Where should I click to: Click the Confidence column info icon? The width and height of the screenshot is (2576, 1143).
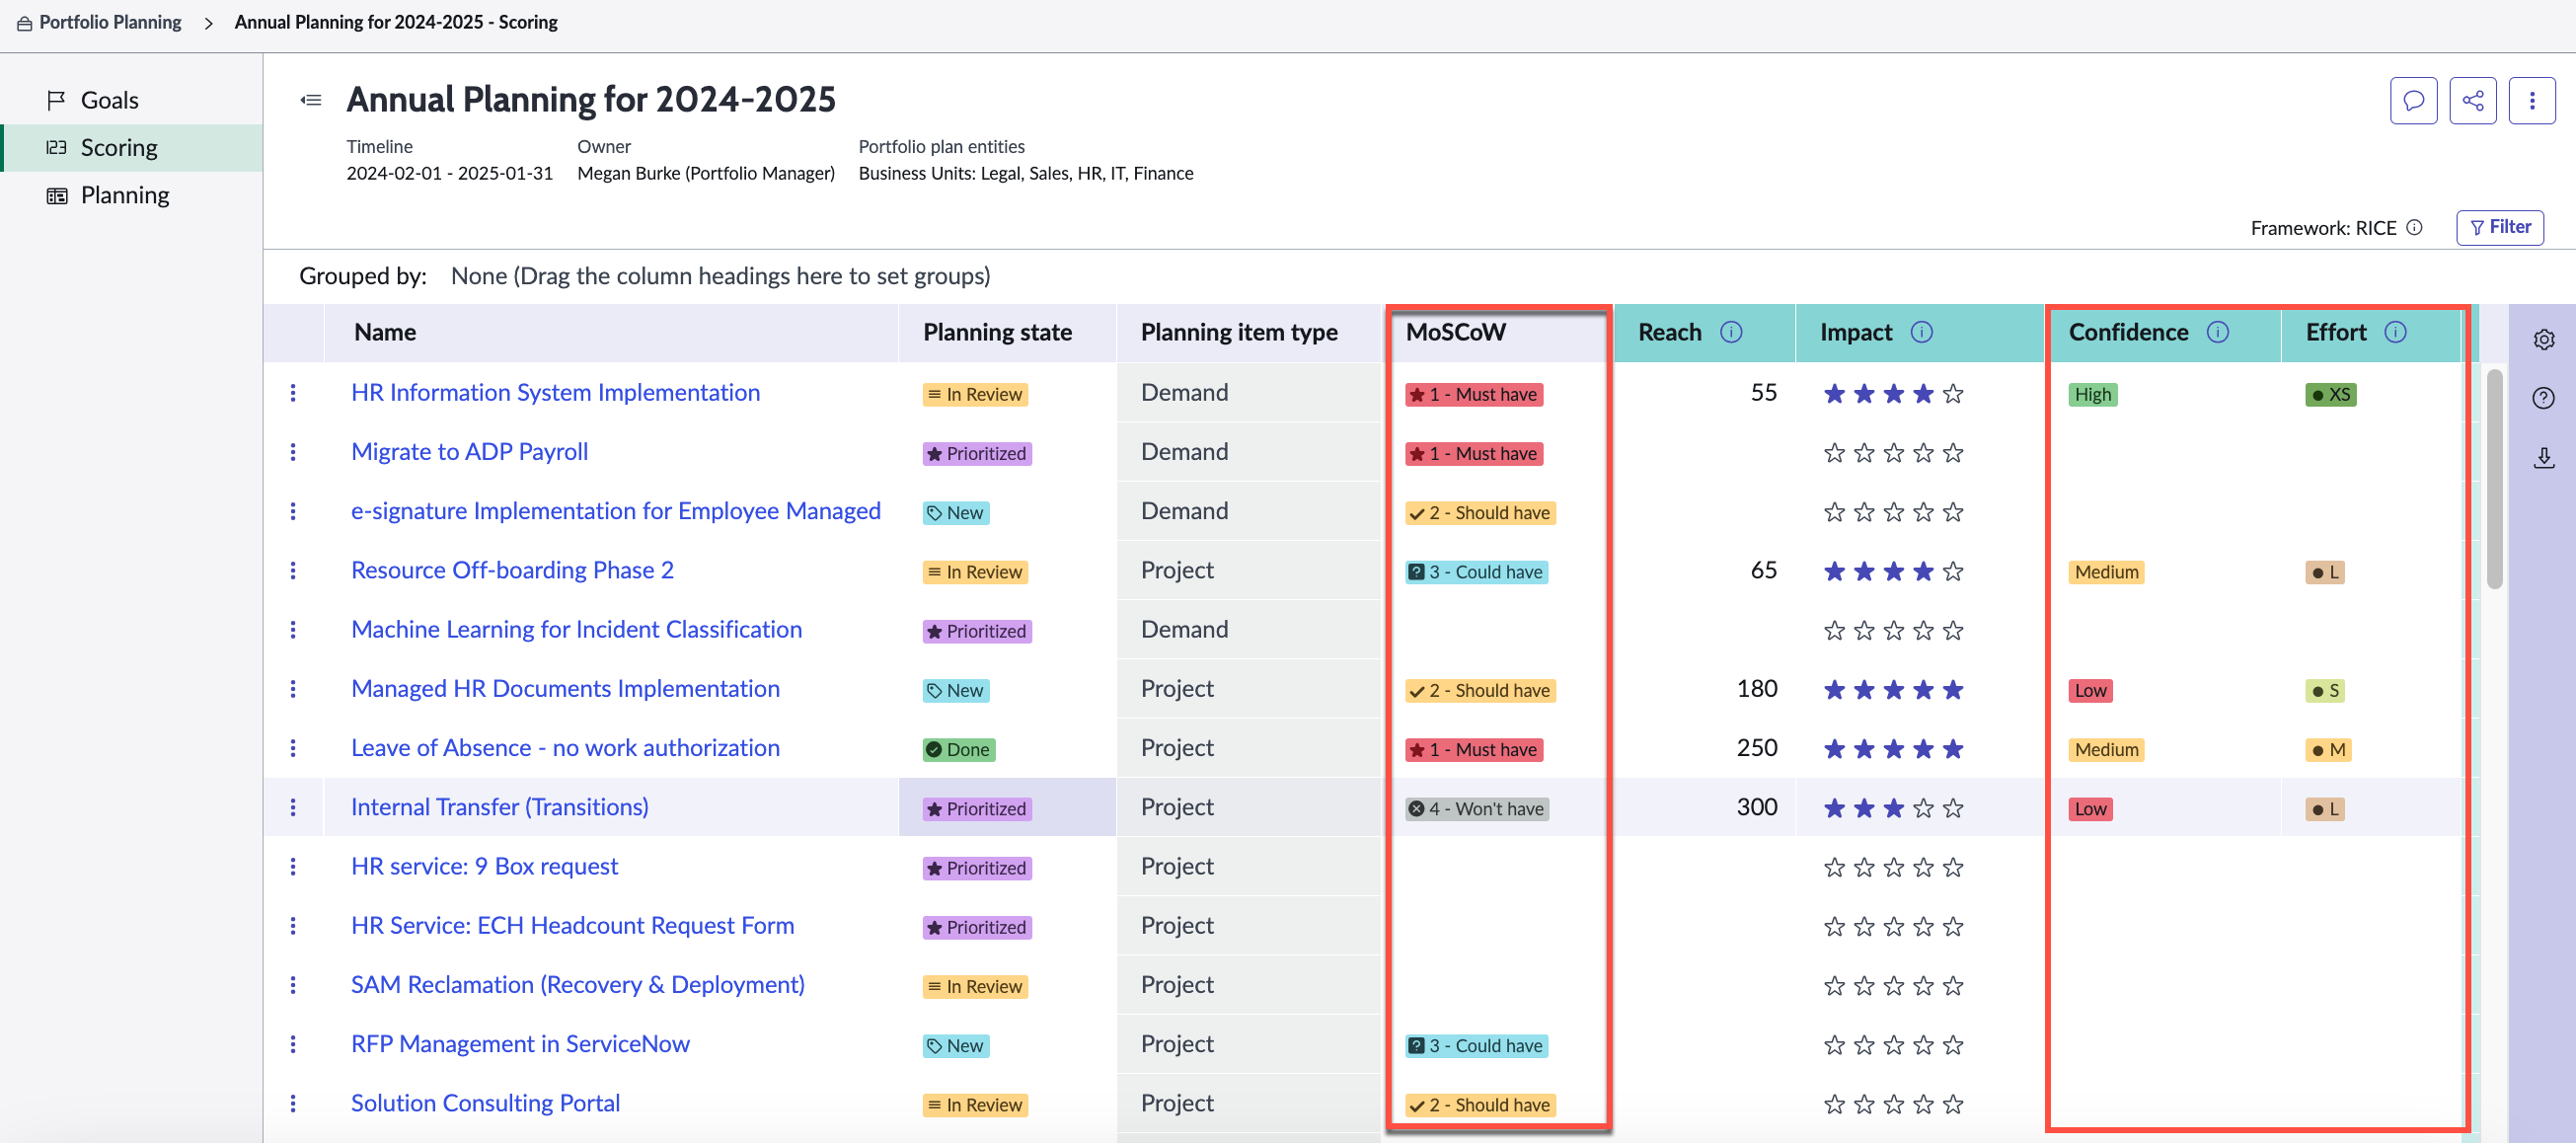point(2217,332)
